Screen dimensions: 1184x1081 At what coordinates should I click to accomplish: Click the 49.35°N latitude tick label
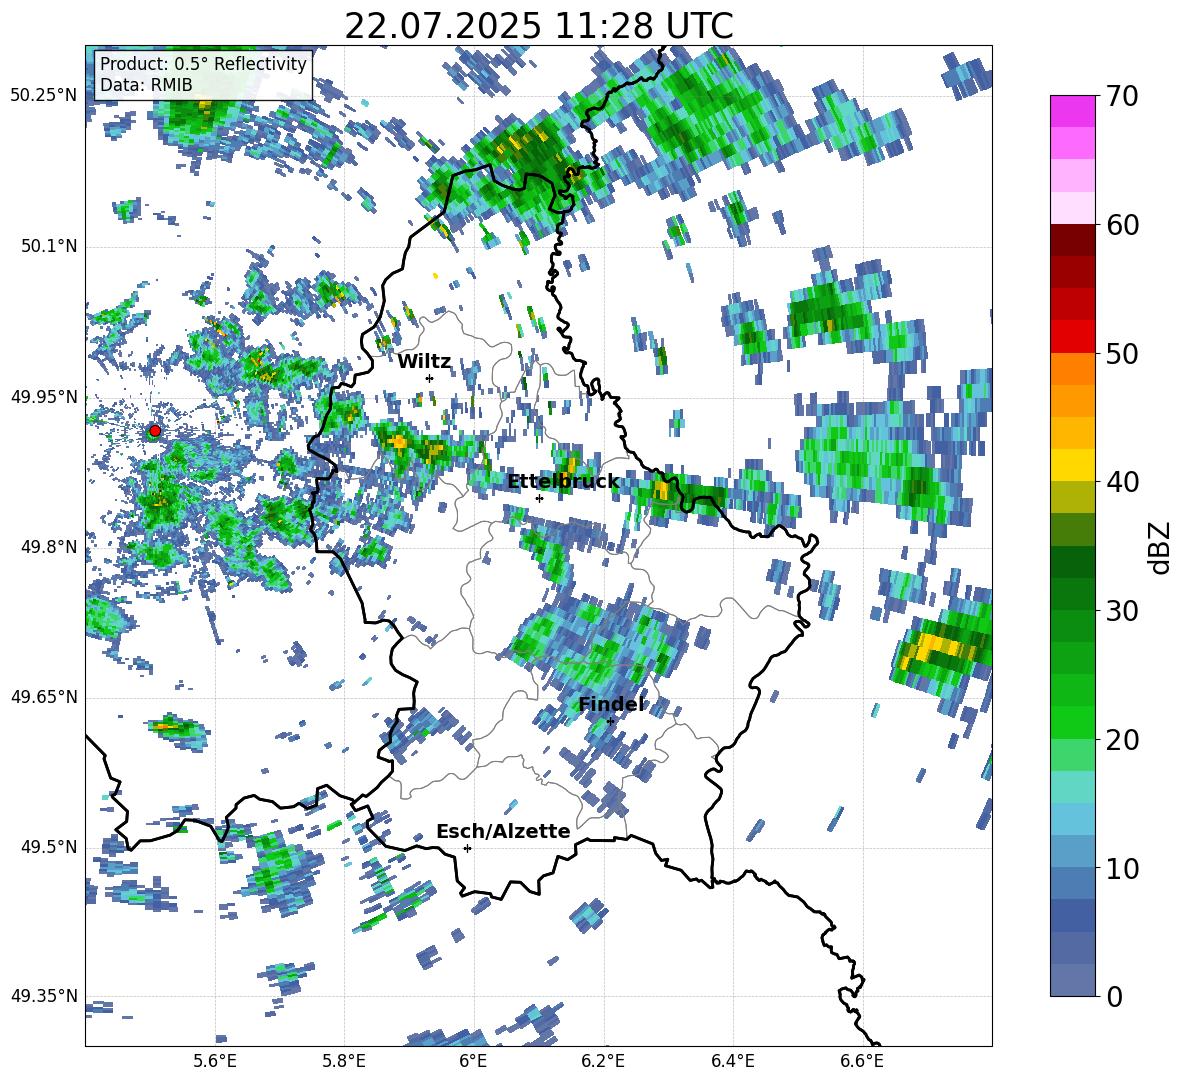pyautogui.click(x=44, y=996)
